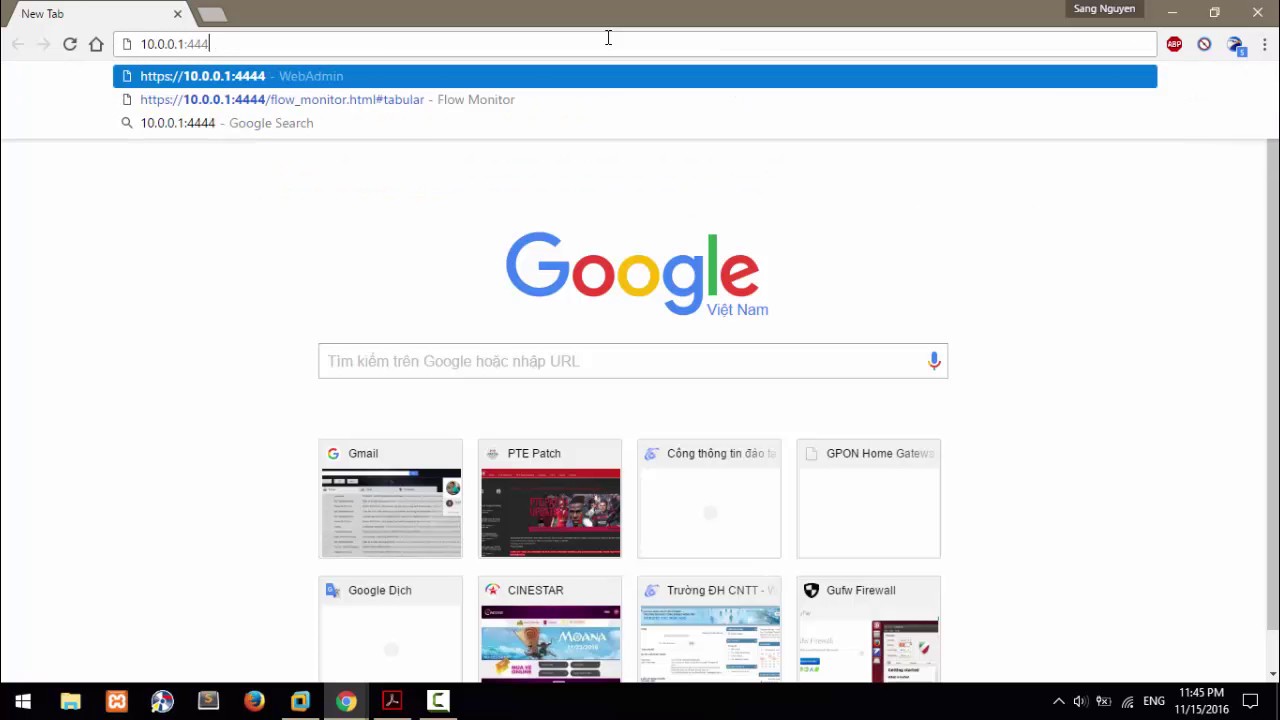The height and width of the screenshot is (720, 1280).
Task: Open the Sang Nguyen profile button
Action: [1104, 9]
